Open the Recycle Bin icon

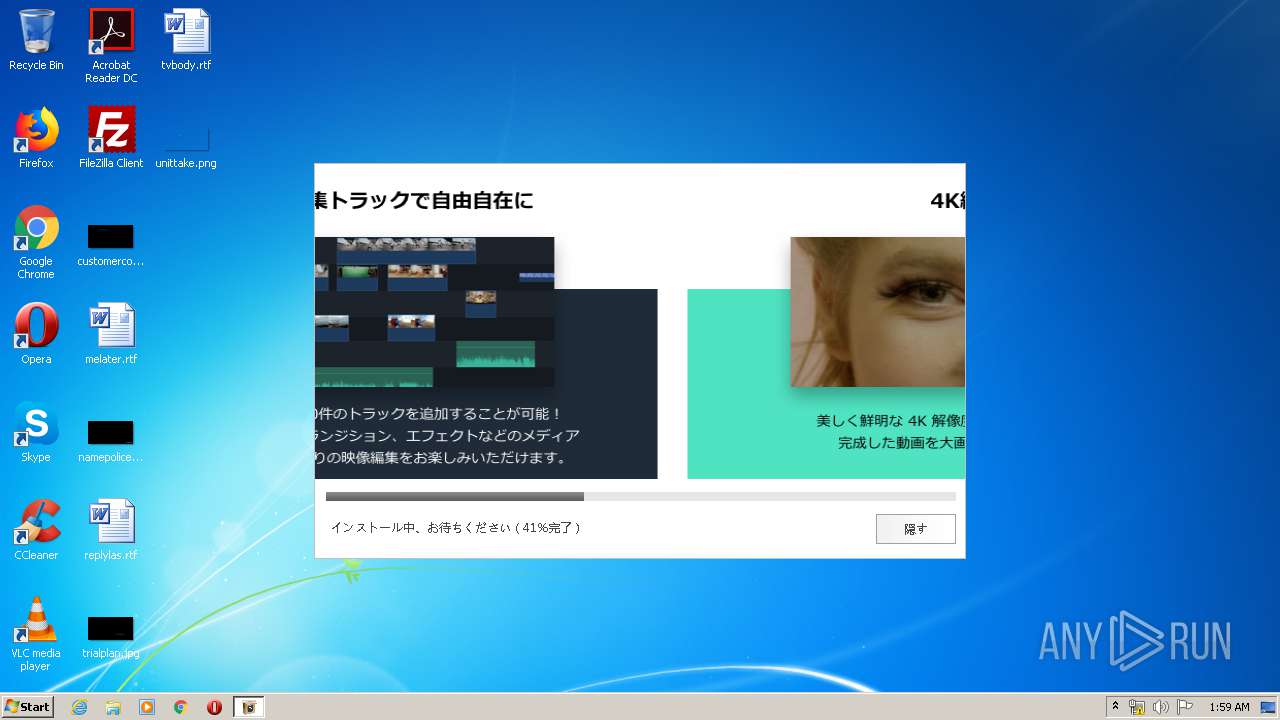point(36,41)
